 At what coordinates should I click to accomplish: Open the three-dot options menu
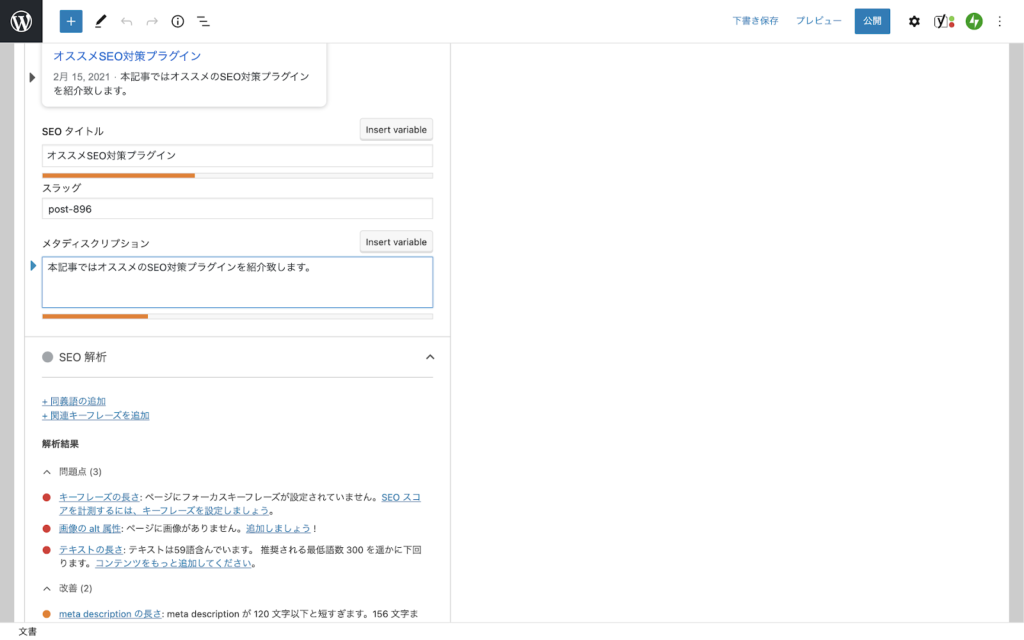1000,21
